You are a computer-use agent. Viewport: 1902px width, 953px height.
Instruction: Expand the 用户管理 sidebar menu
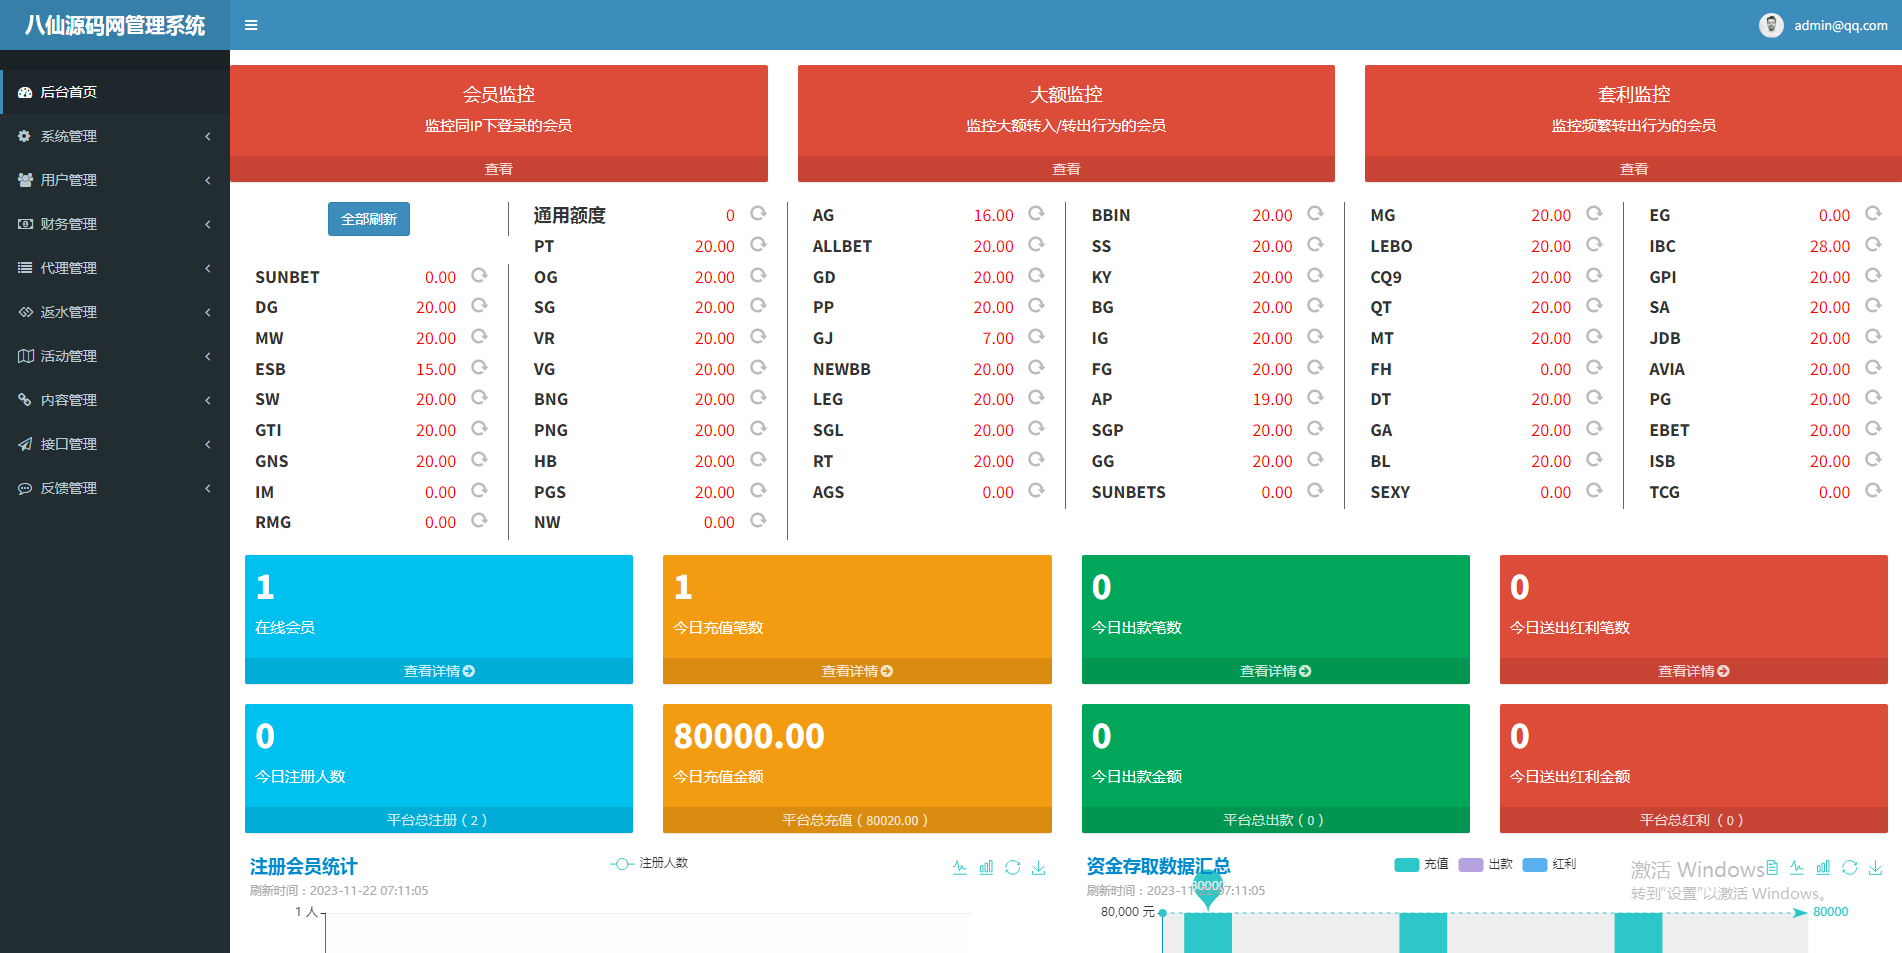click(115, 180)
